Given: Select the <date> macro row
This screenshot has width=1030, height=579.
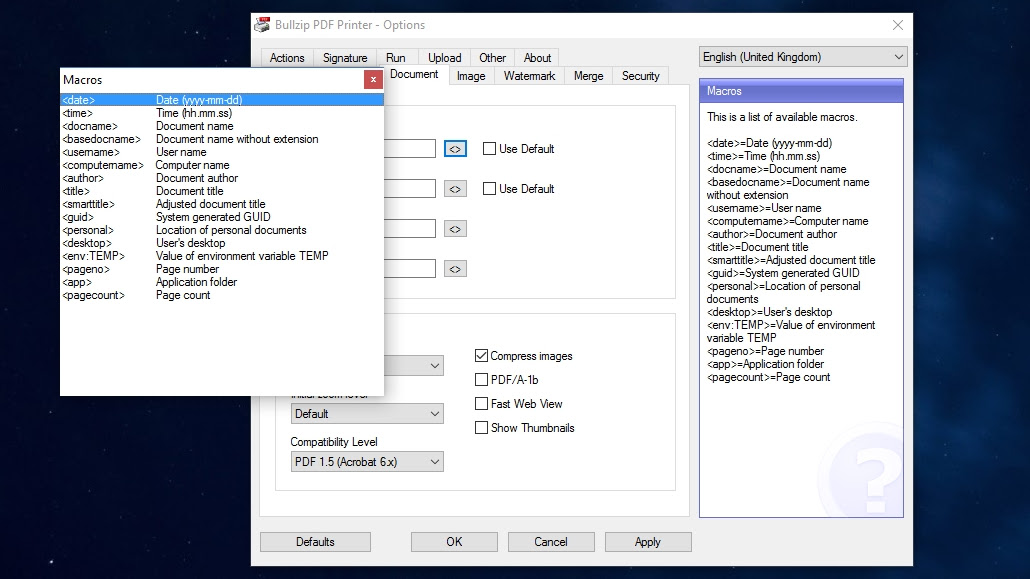Looking at the screenshot, I should tap(222, 100).
